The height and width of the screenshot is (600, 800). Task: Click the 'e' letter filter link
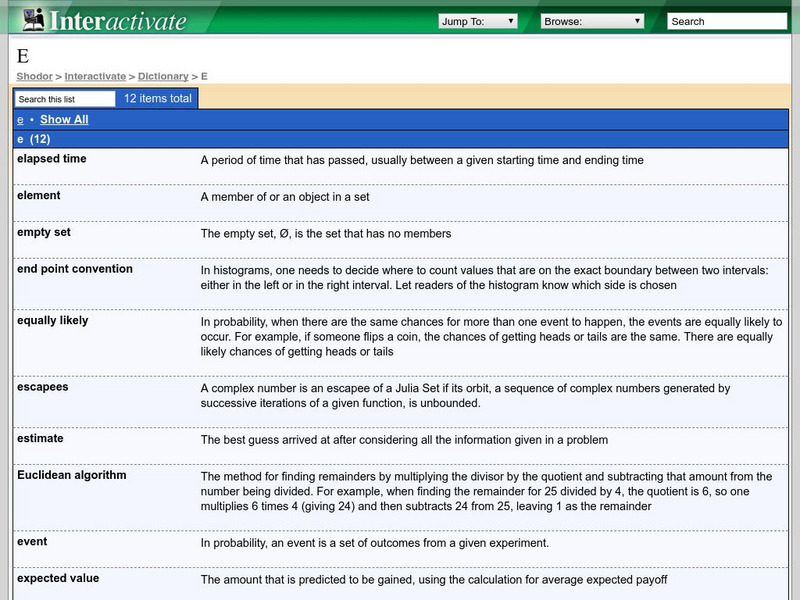20,120
